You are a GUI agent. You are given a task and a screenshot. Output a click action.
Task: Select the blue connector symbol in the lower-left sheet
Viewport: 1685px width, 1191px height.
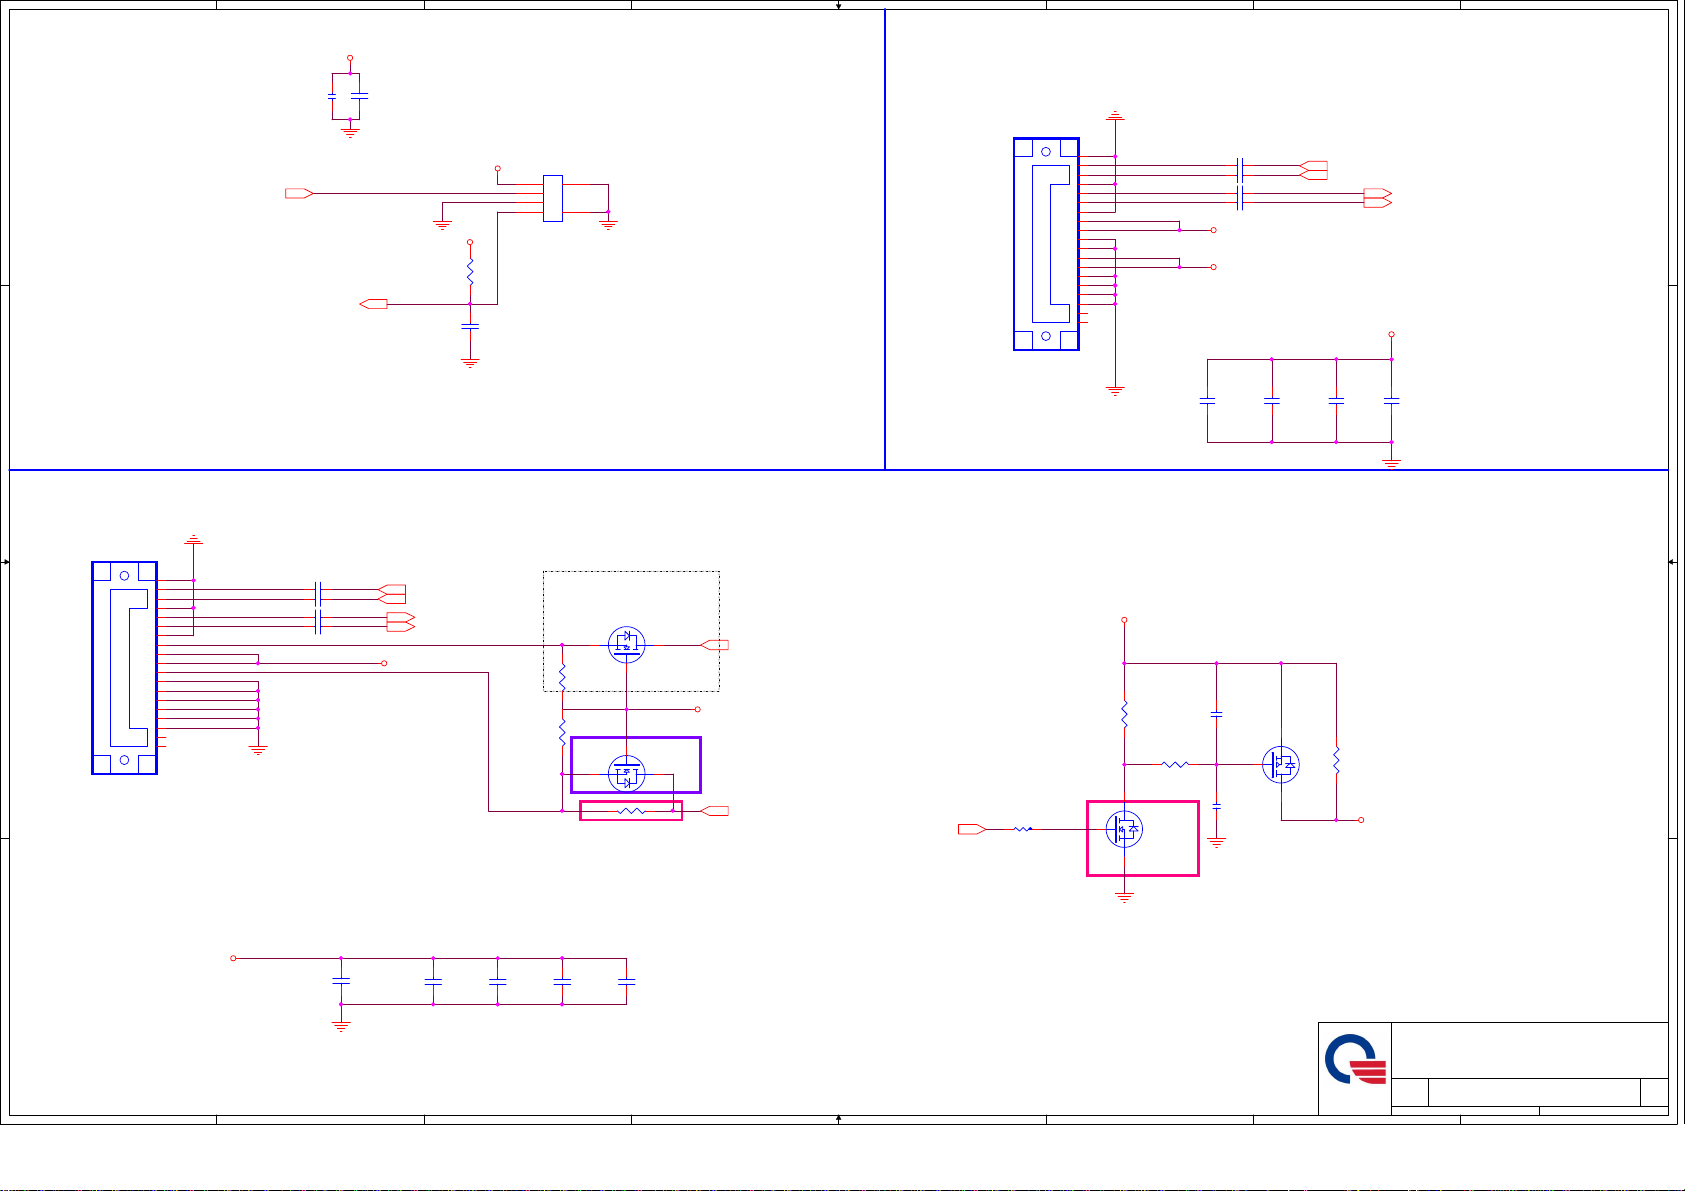124,668
